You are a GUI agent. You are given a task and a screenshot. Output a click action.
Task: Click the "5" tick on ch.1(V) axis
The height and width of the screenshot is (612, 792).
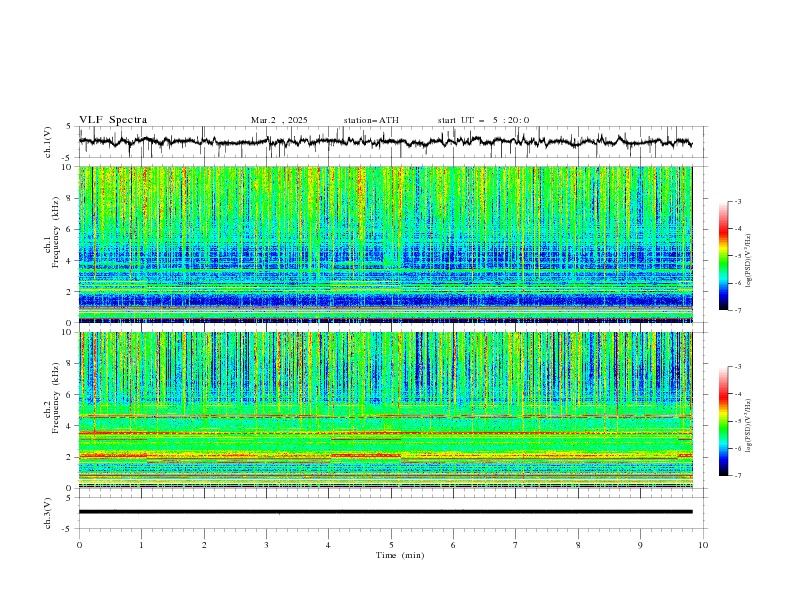pyautogui.click(x=70, y=127)
